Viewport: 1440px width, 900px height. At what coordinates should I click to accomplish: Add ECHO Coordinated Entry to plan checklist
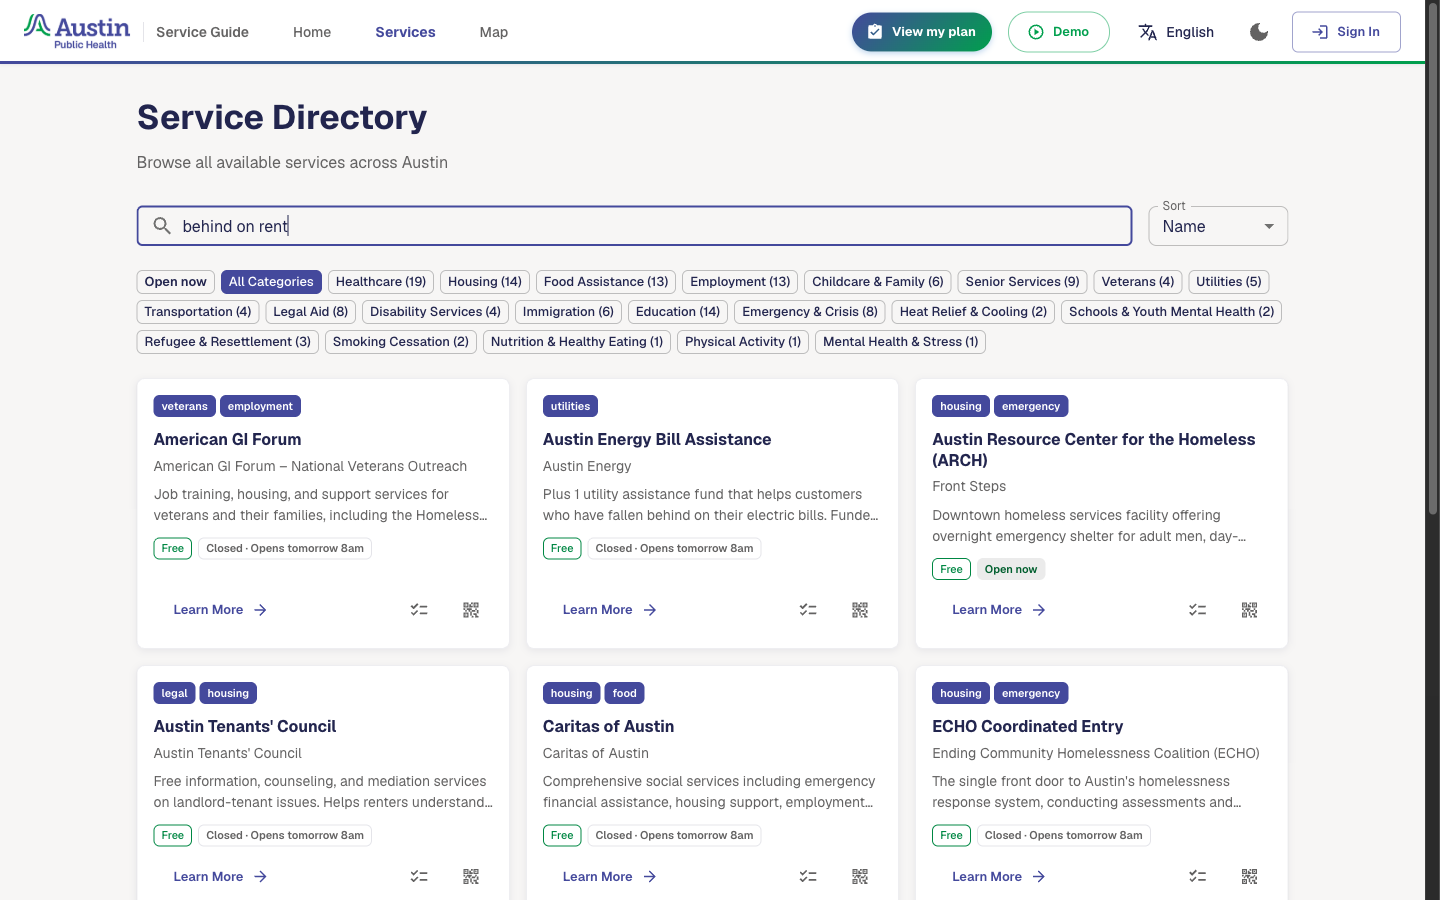pyautogui.click(x=1197, y=877)
